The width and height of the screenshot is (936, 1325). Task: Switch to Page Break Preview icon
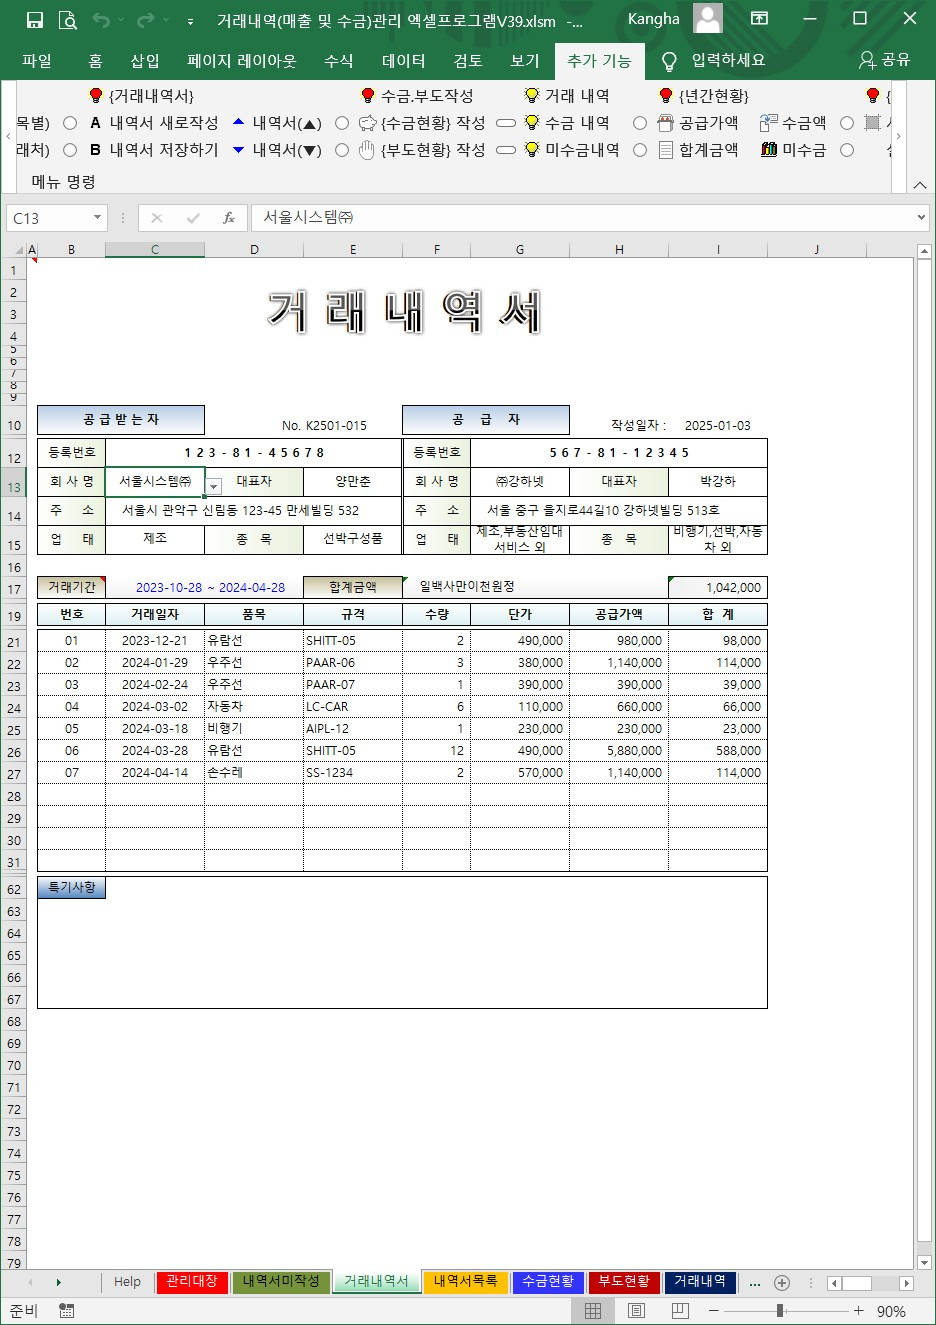678,1311
